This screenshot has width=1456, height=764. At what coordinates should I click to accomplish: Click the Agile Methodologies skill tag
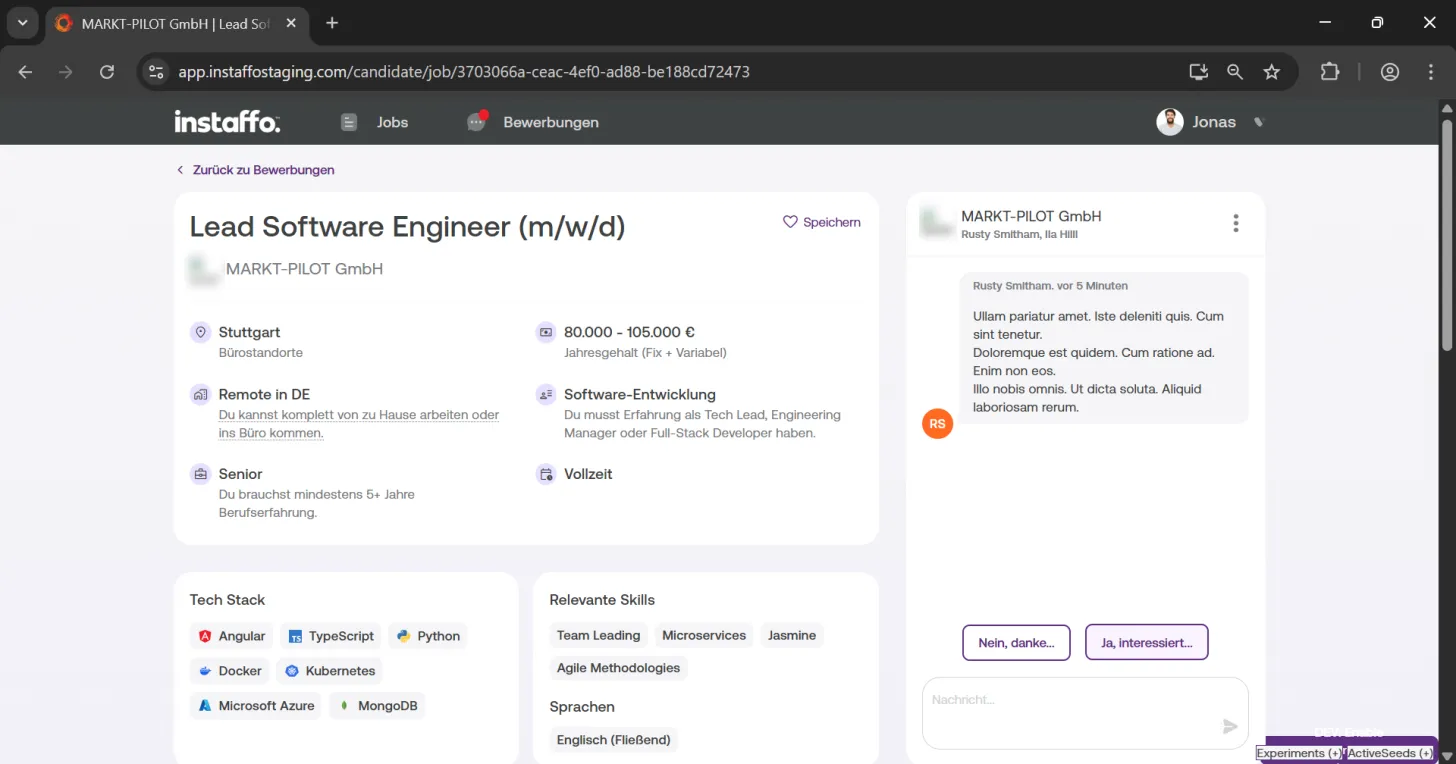tap(618, 668)
